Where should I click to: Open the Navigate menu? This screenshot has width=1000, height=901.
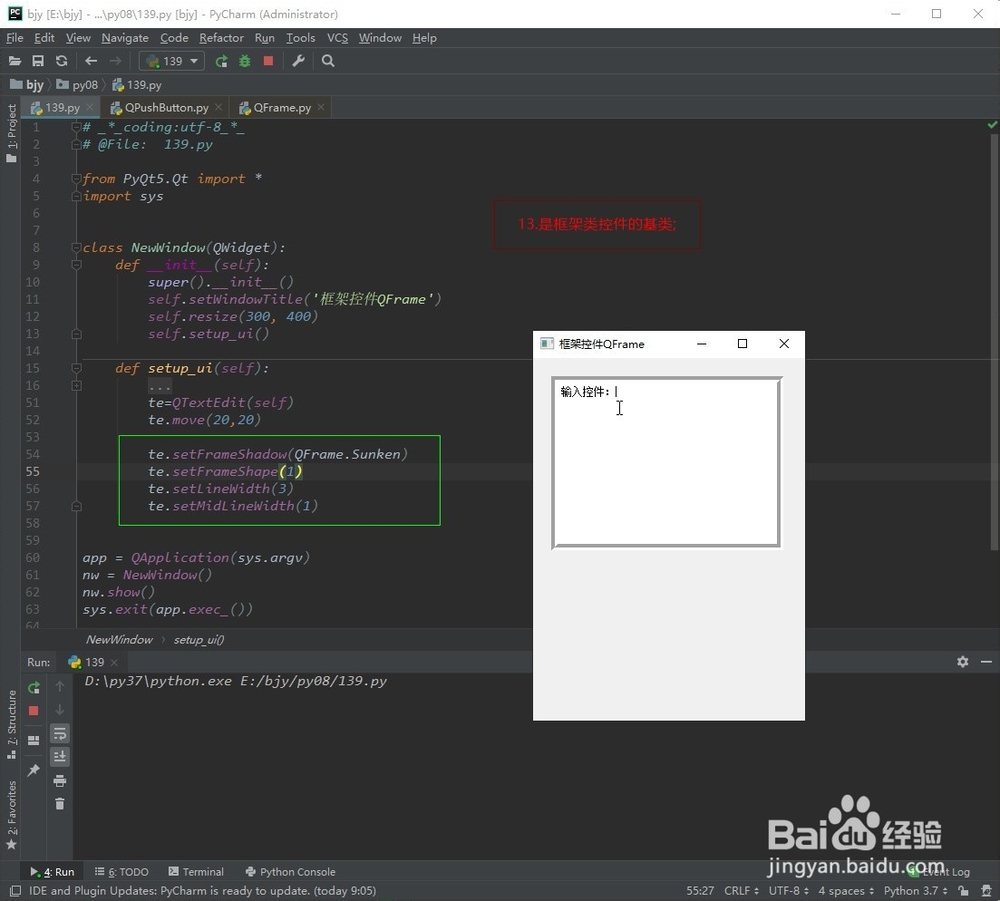125,38
